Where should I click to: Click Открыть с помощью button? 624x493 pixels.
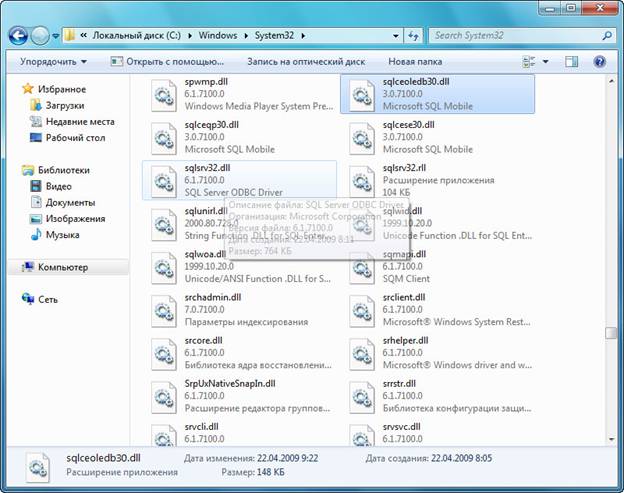point(167,62)
